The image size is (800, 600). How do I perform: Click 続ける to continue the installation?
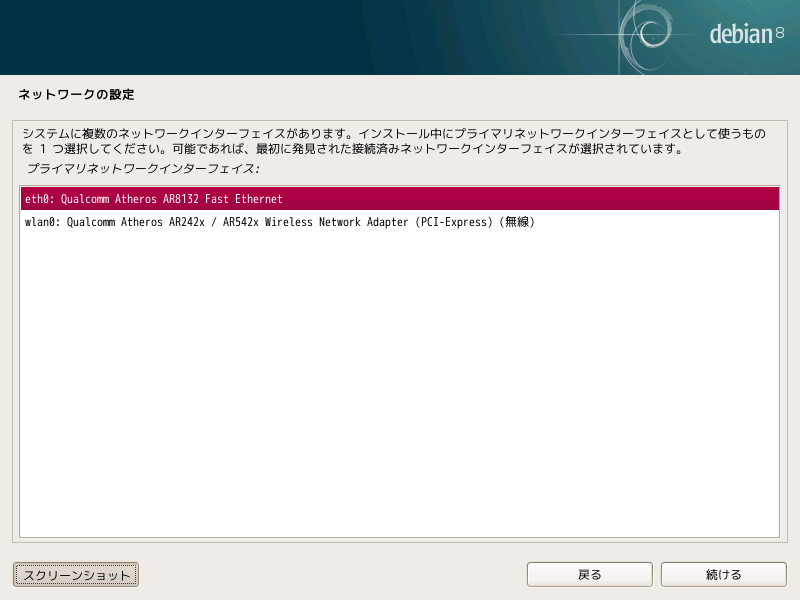[x=723, y=575]
